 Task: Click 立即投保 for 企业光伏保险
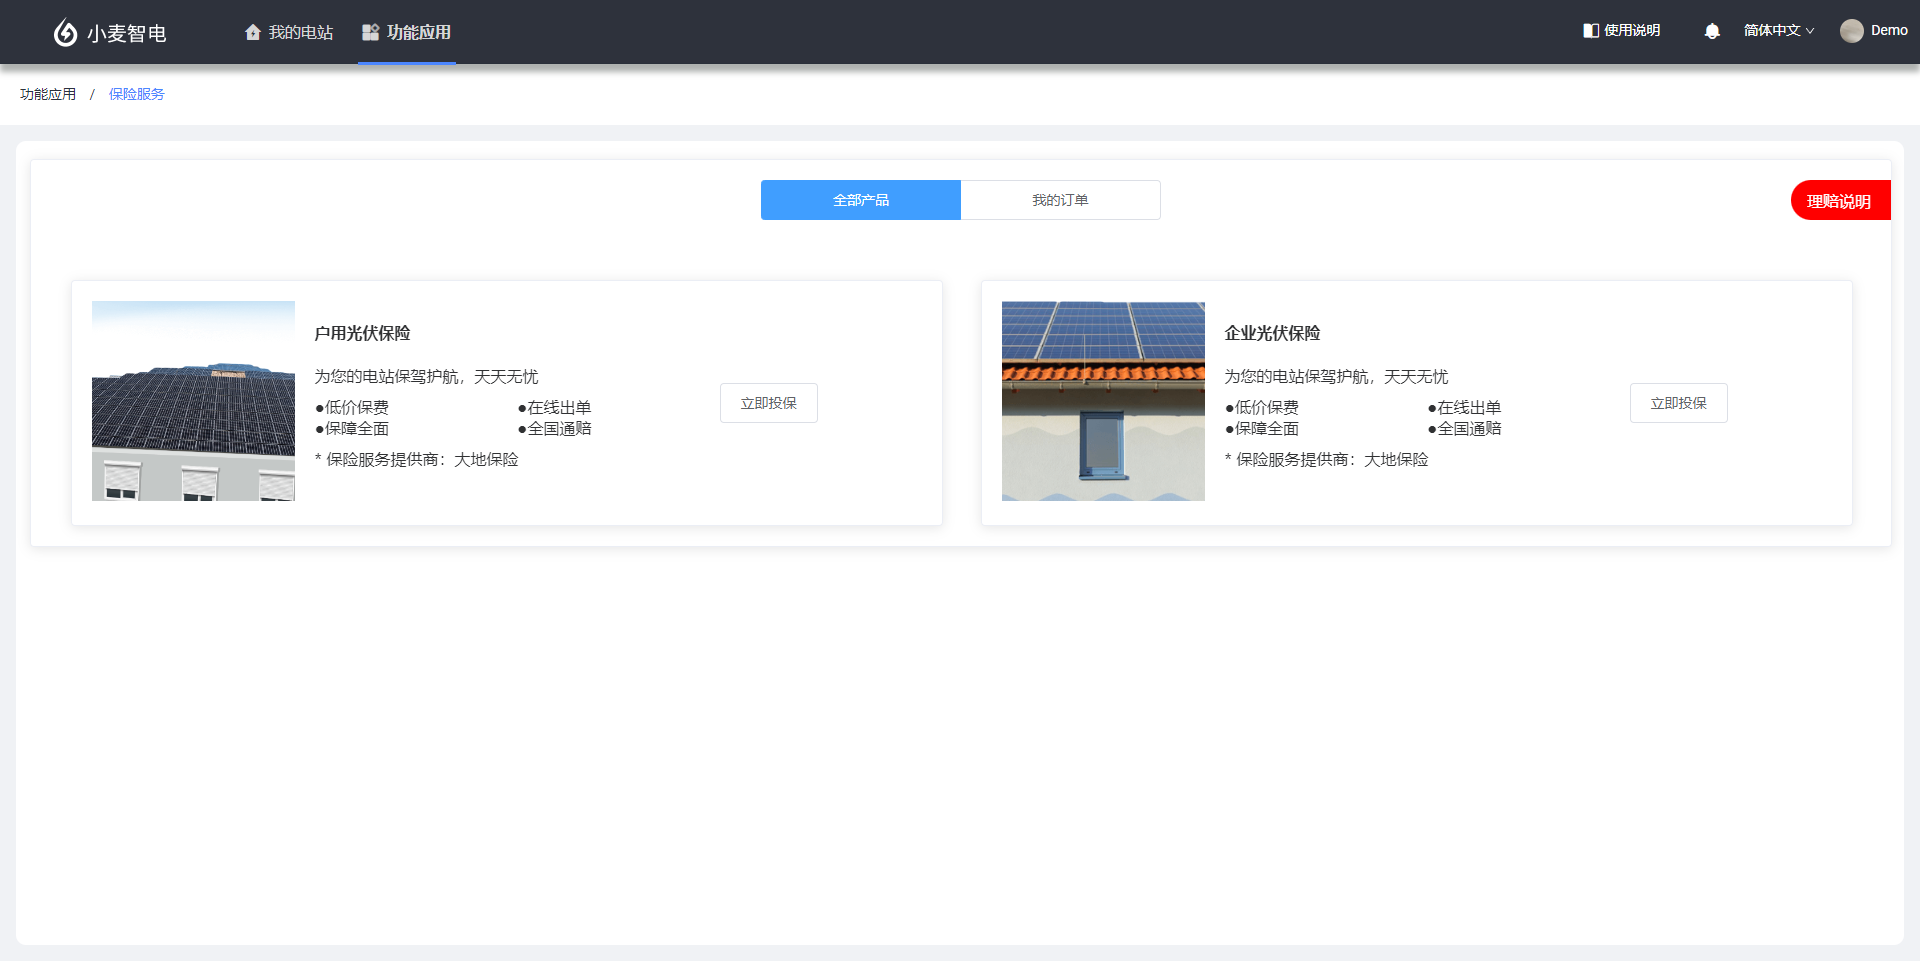1678,403
